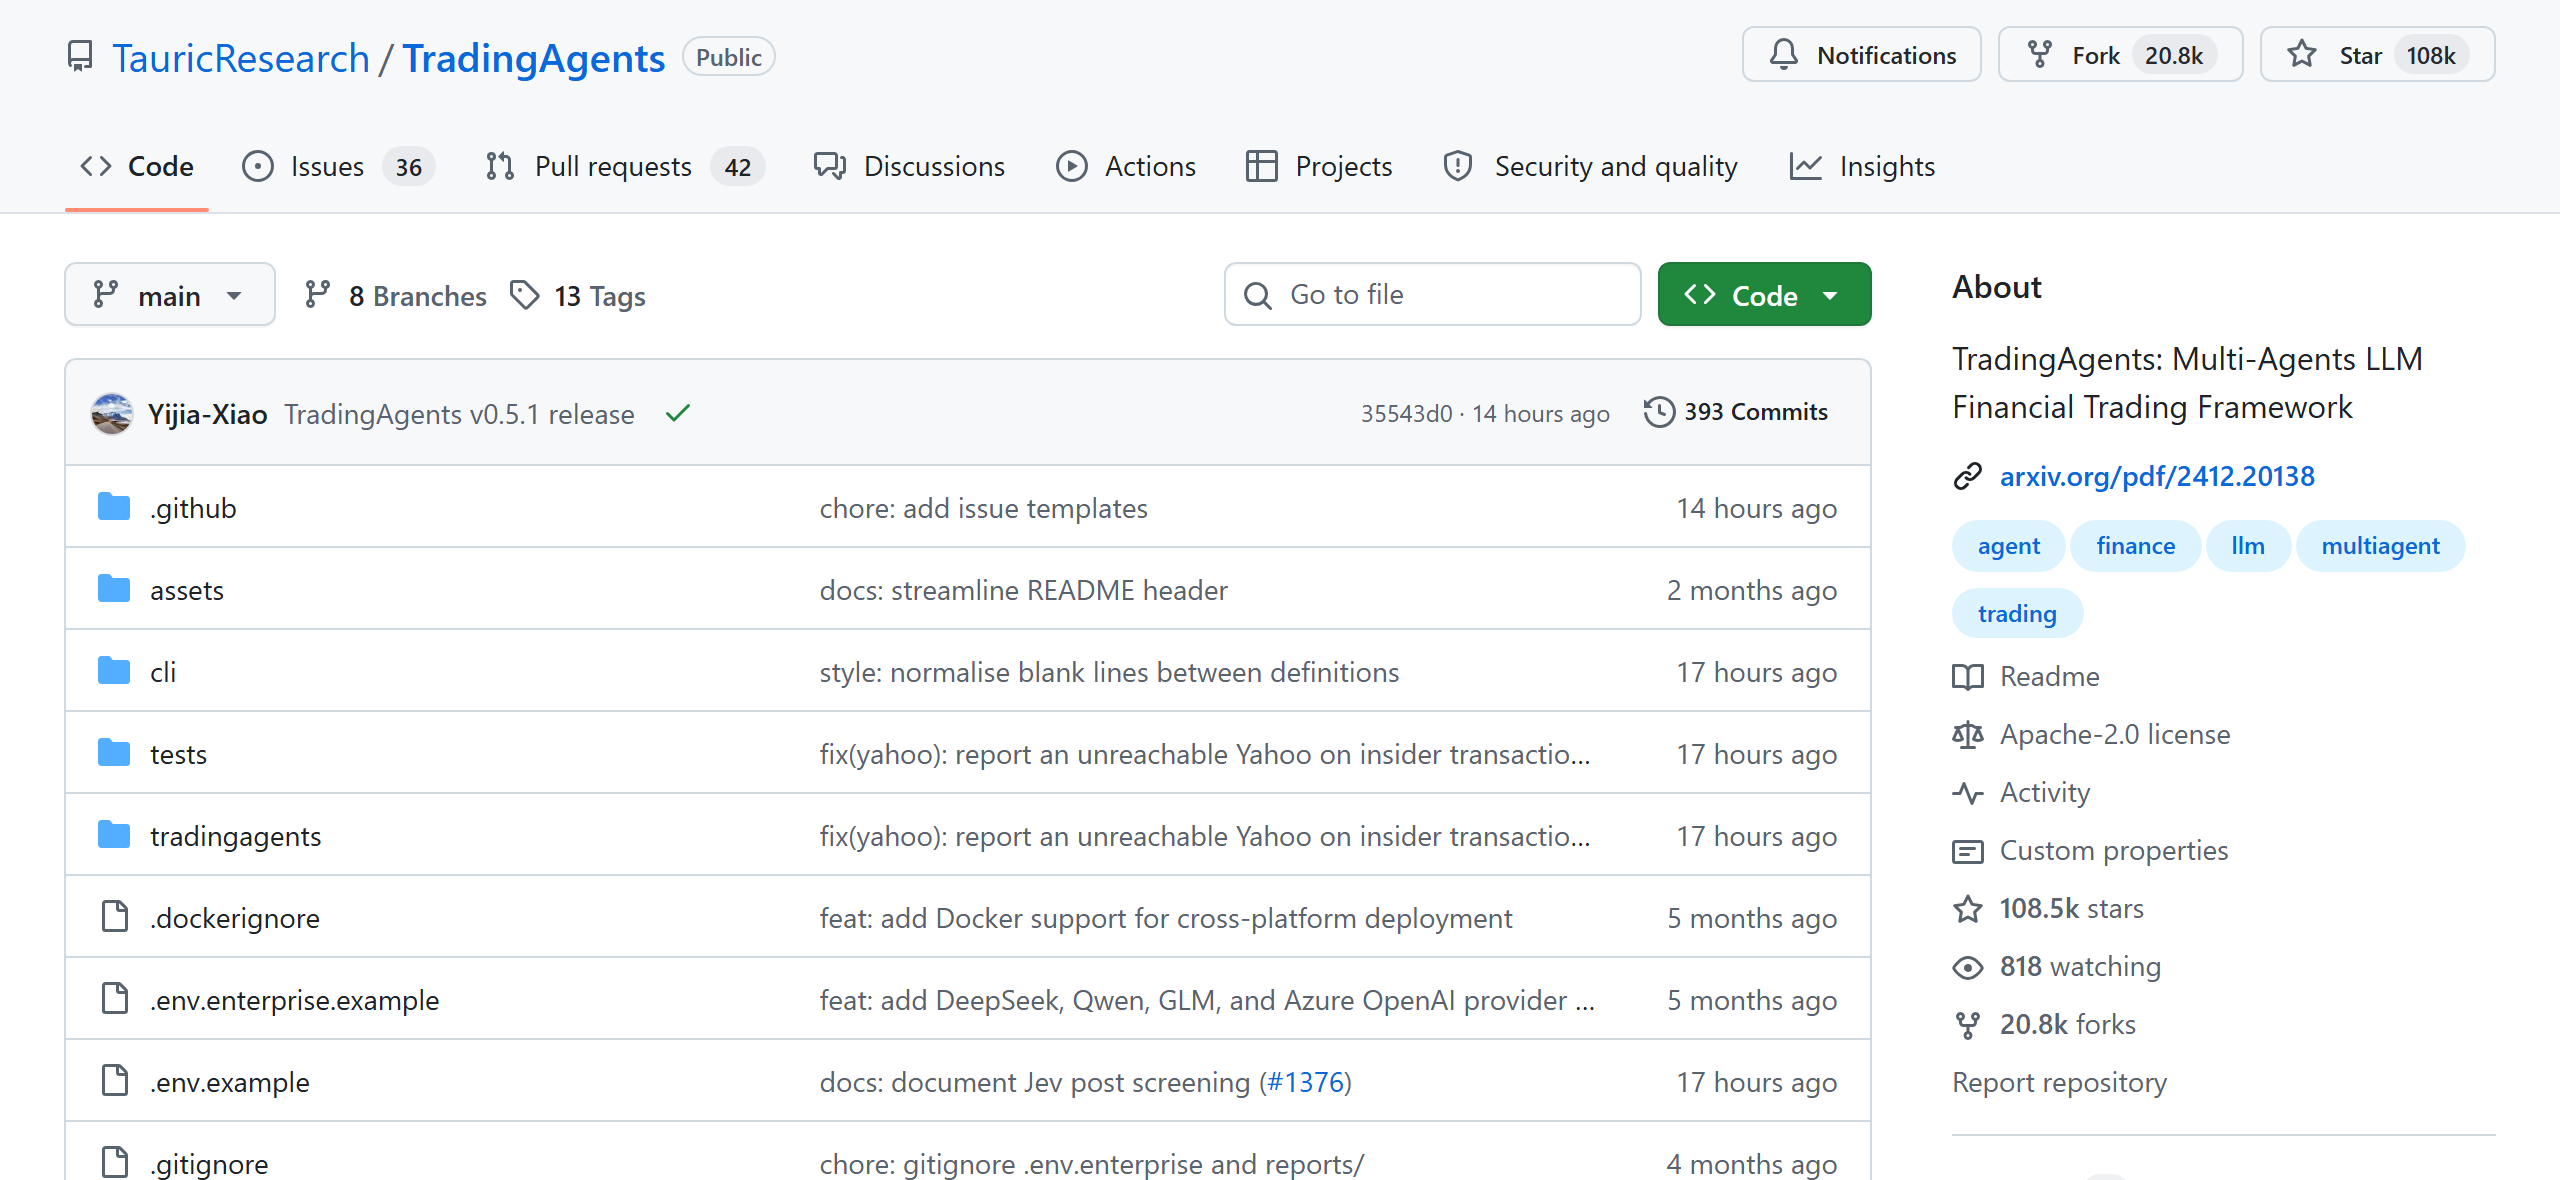Click the bell icon in Notifications

click(1783, 54)
